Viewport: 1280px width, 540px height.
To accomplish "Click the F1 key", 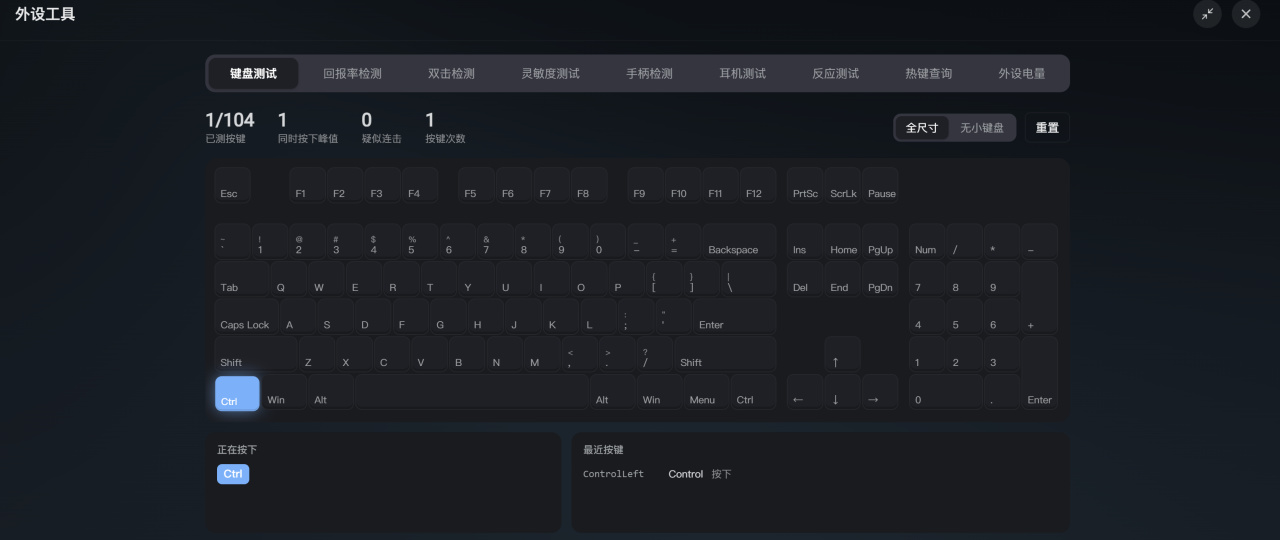I will (307, 185).
